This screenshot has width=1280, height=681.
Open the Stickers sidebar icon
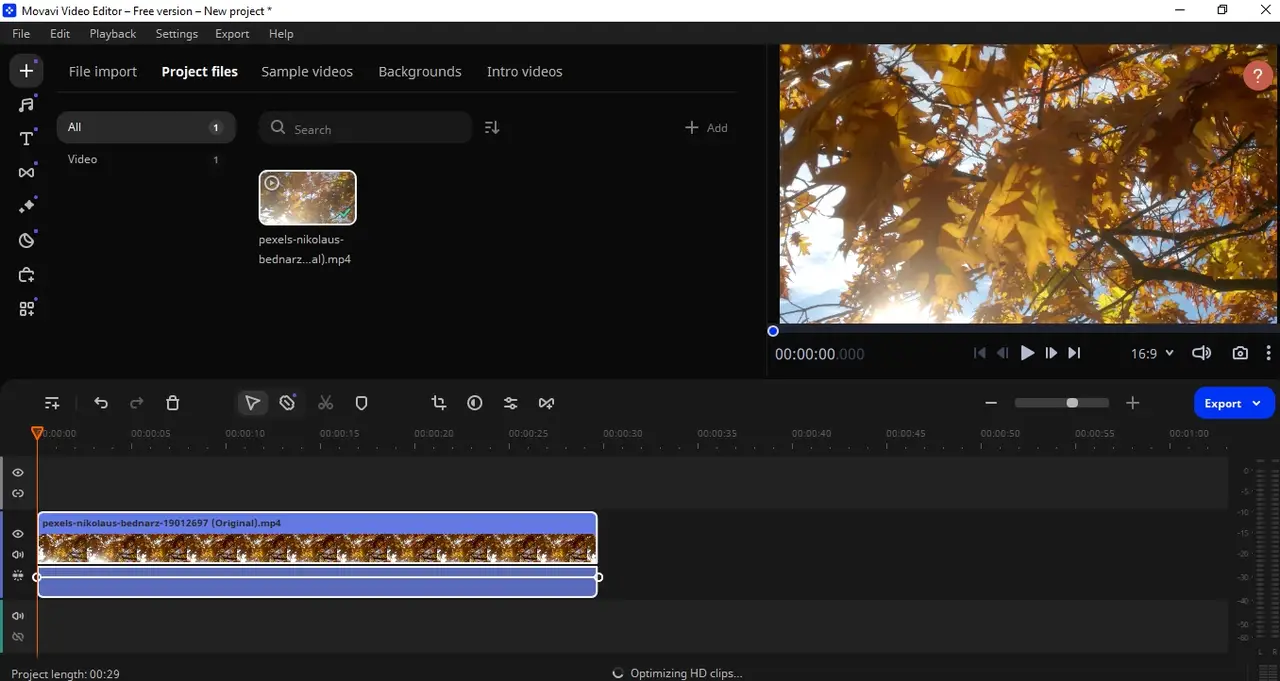coord(27,240)
